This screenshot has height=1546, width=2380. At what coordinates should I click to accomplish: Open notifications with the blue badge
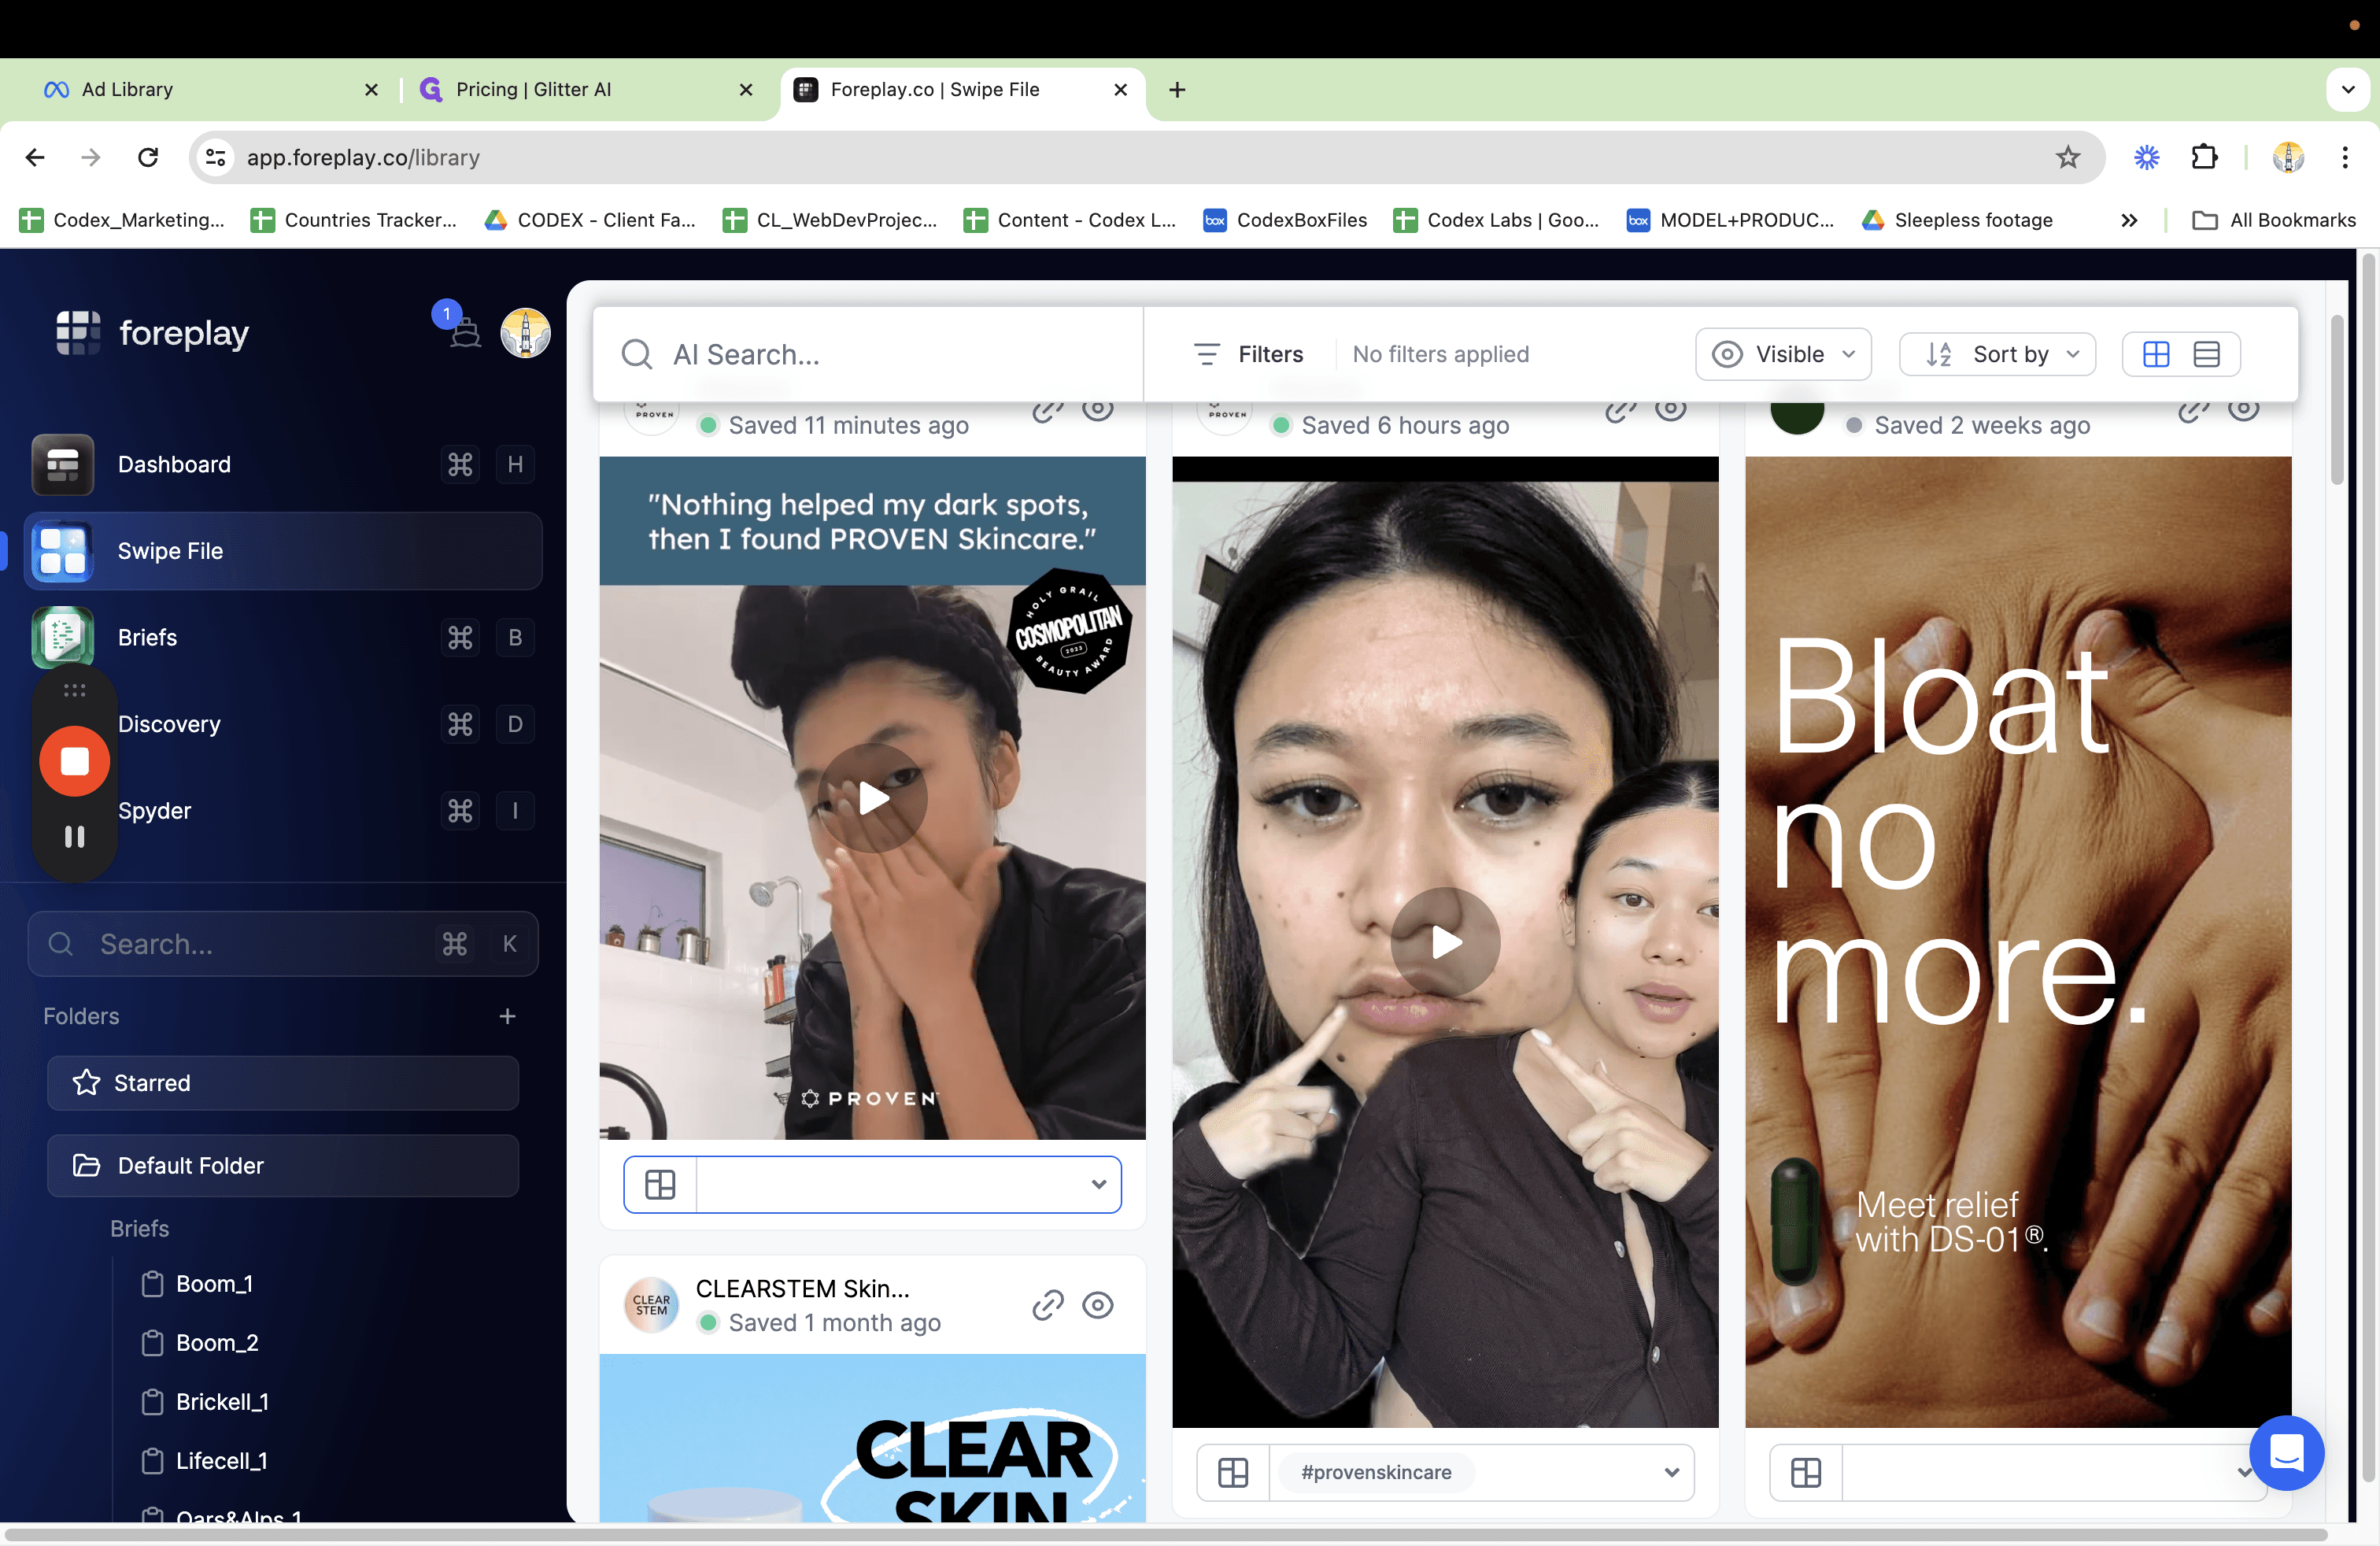[460, 326]
